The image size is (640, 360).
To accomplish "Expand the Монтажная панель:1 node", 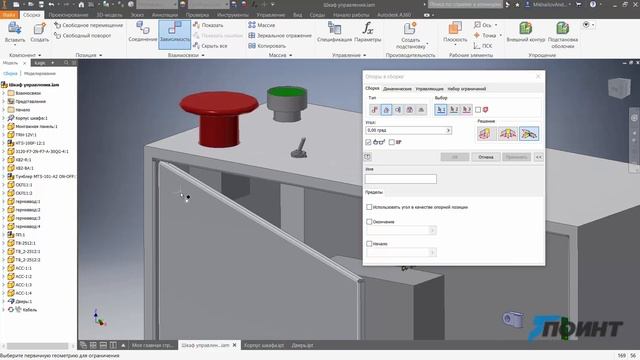I will pos(4,127).
